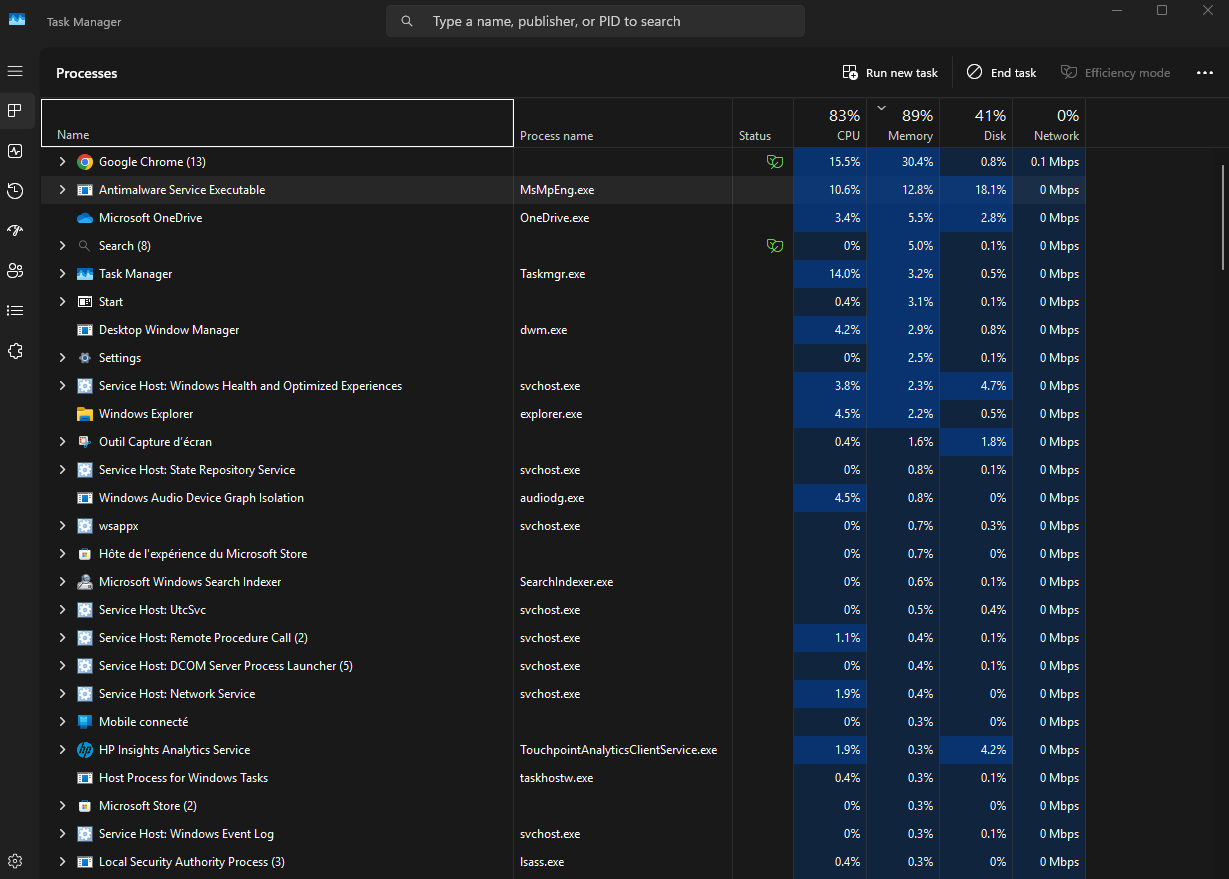Sort processes by the Disk column header
Viewport: 1229px width, 879px height.
point(976,124)
